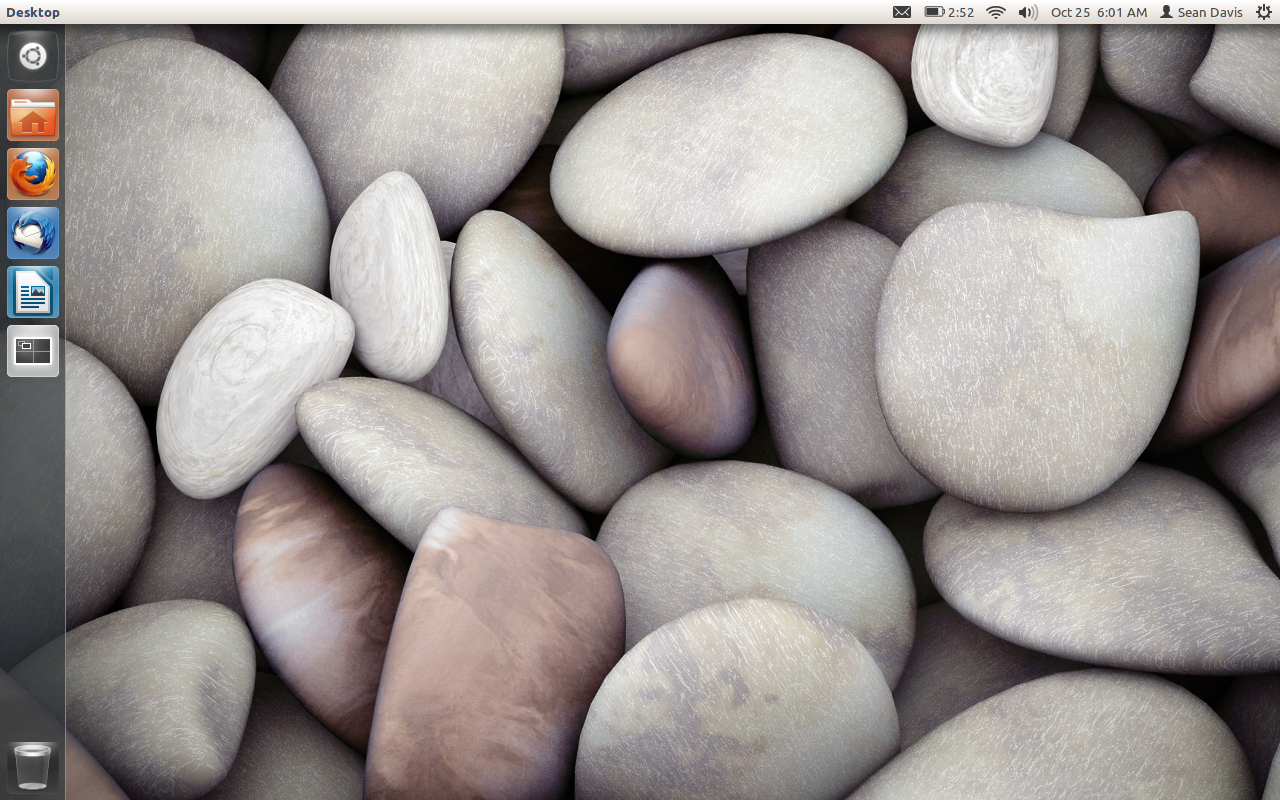
Task: Open the workspace switcher
Action: [32, 350]
